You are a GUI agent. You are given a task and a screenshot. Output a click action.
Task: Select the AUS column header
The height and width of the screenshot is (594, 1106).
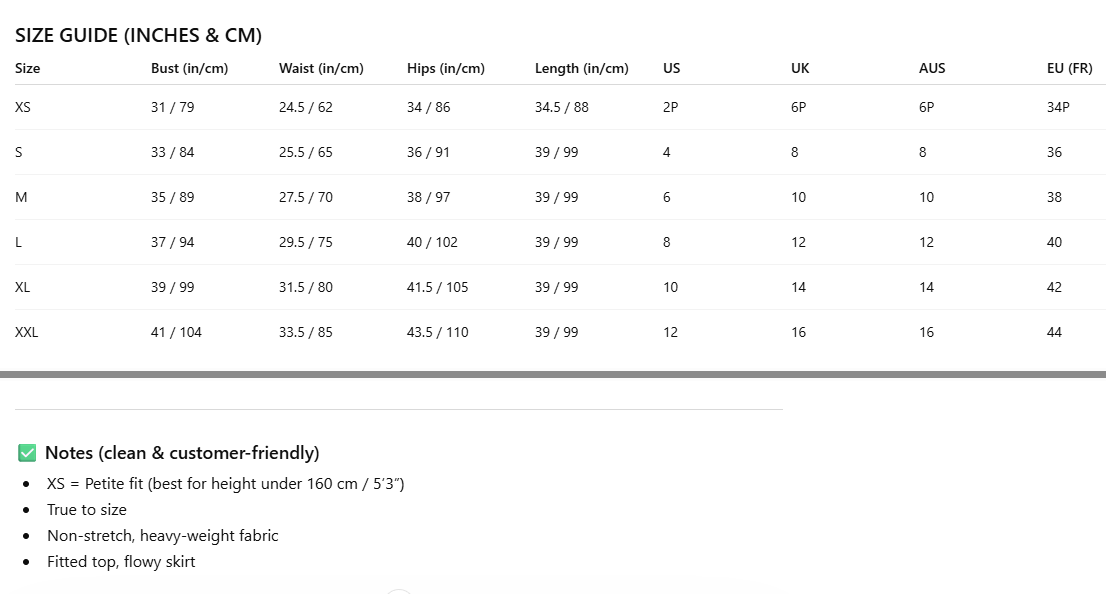point(931,68)
